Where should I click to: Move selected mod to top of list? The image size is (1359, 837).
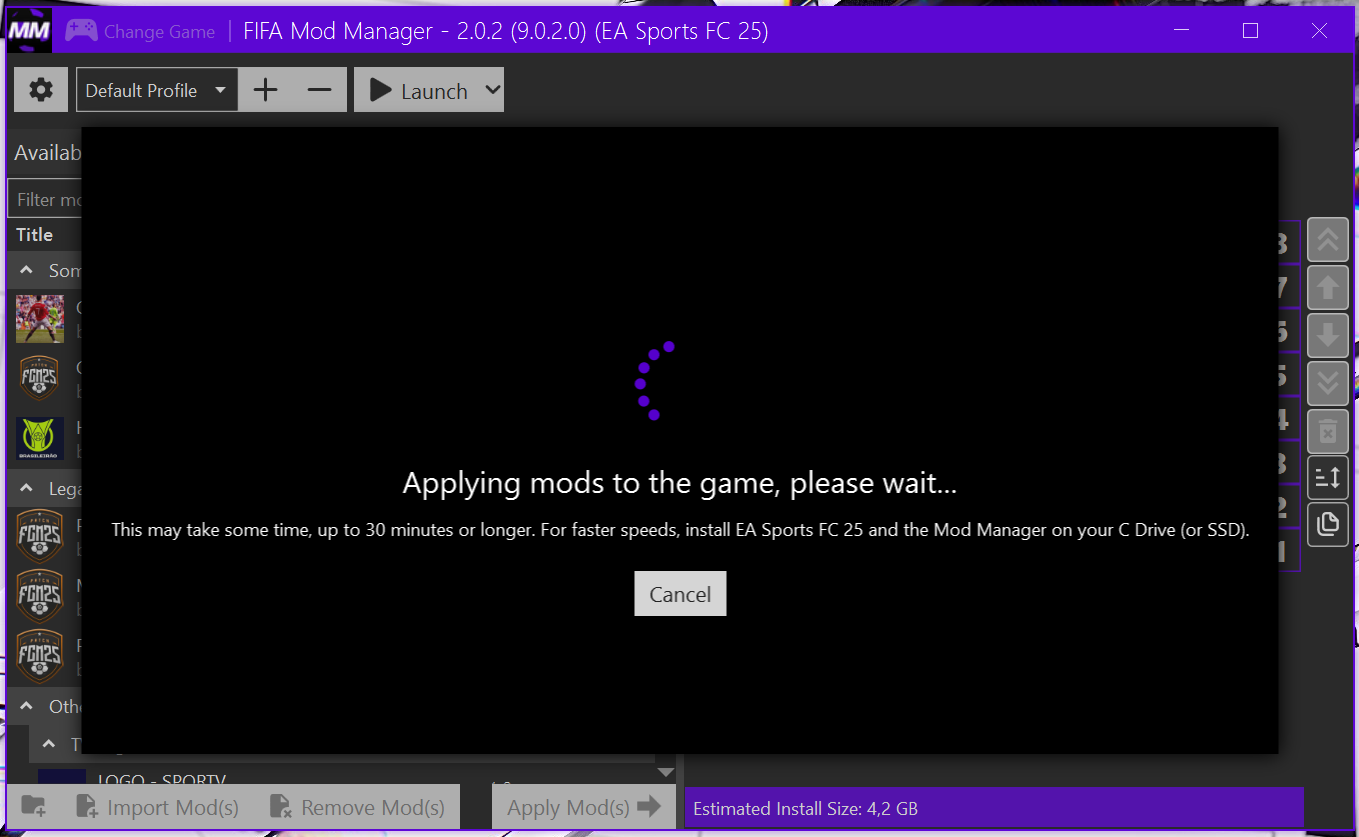(x=1327, y=240)
